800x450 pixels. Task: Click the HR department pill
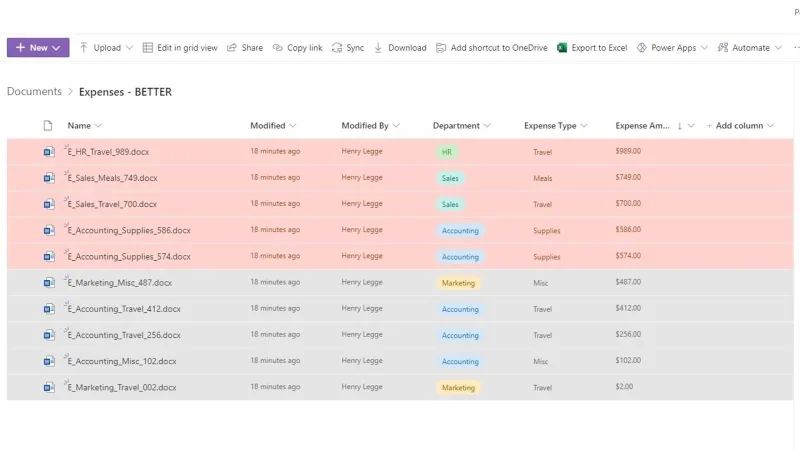[447, 152]
